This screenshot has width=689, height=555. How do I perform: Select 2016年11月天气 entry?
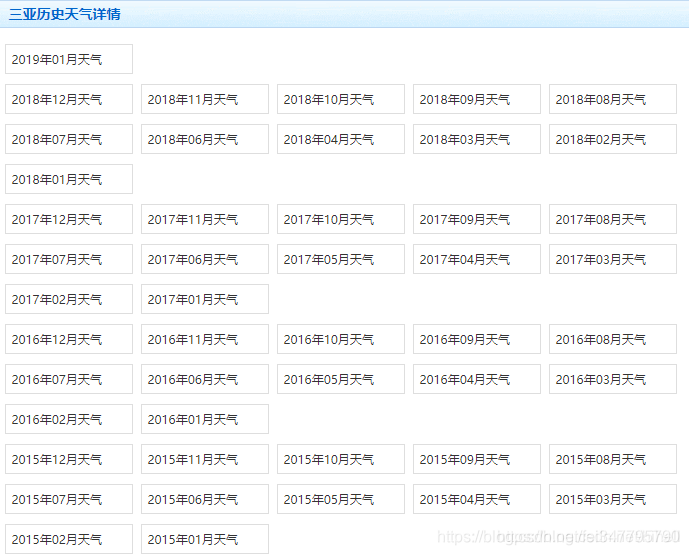(x=205, y=339)
